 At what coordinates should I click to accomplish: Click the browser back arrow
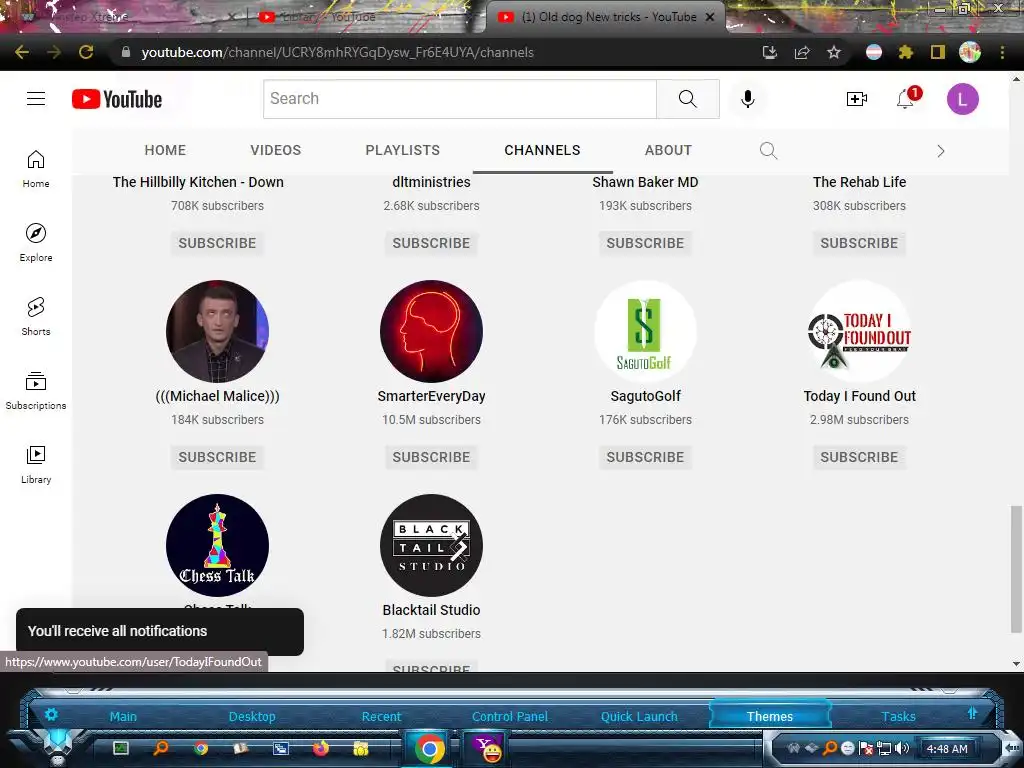pos(22,52)
